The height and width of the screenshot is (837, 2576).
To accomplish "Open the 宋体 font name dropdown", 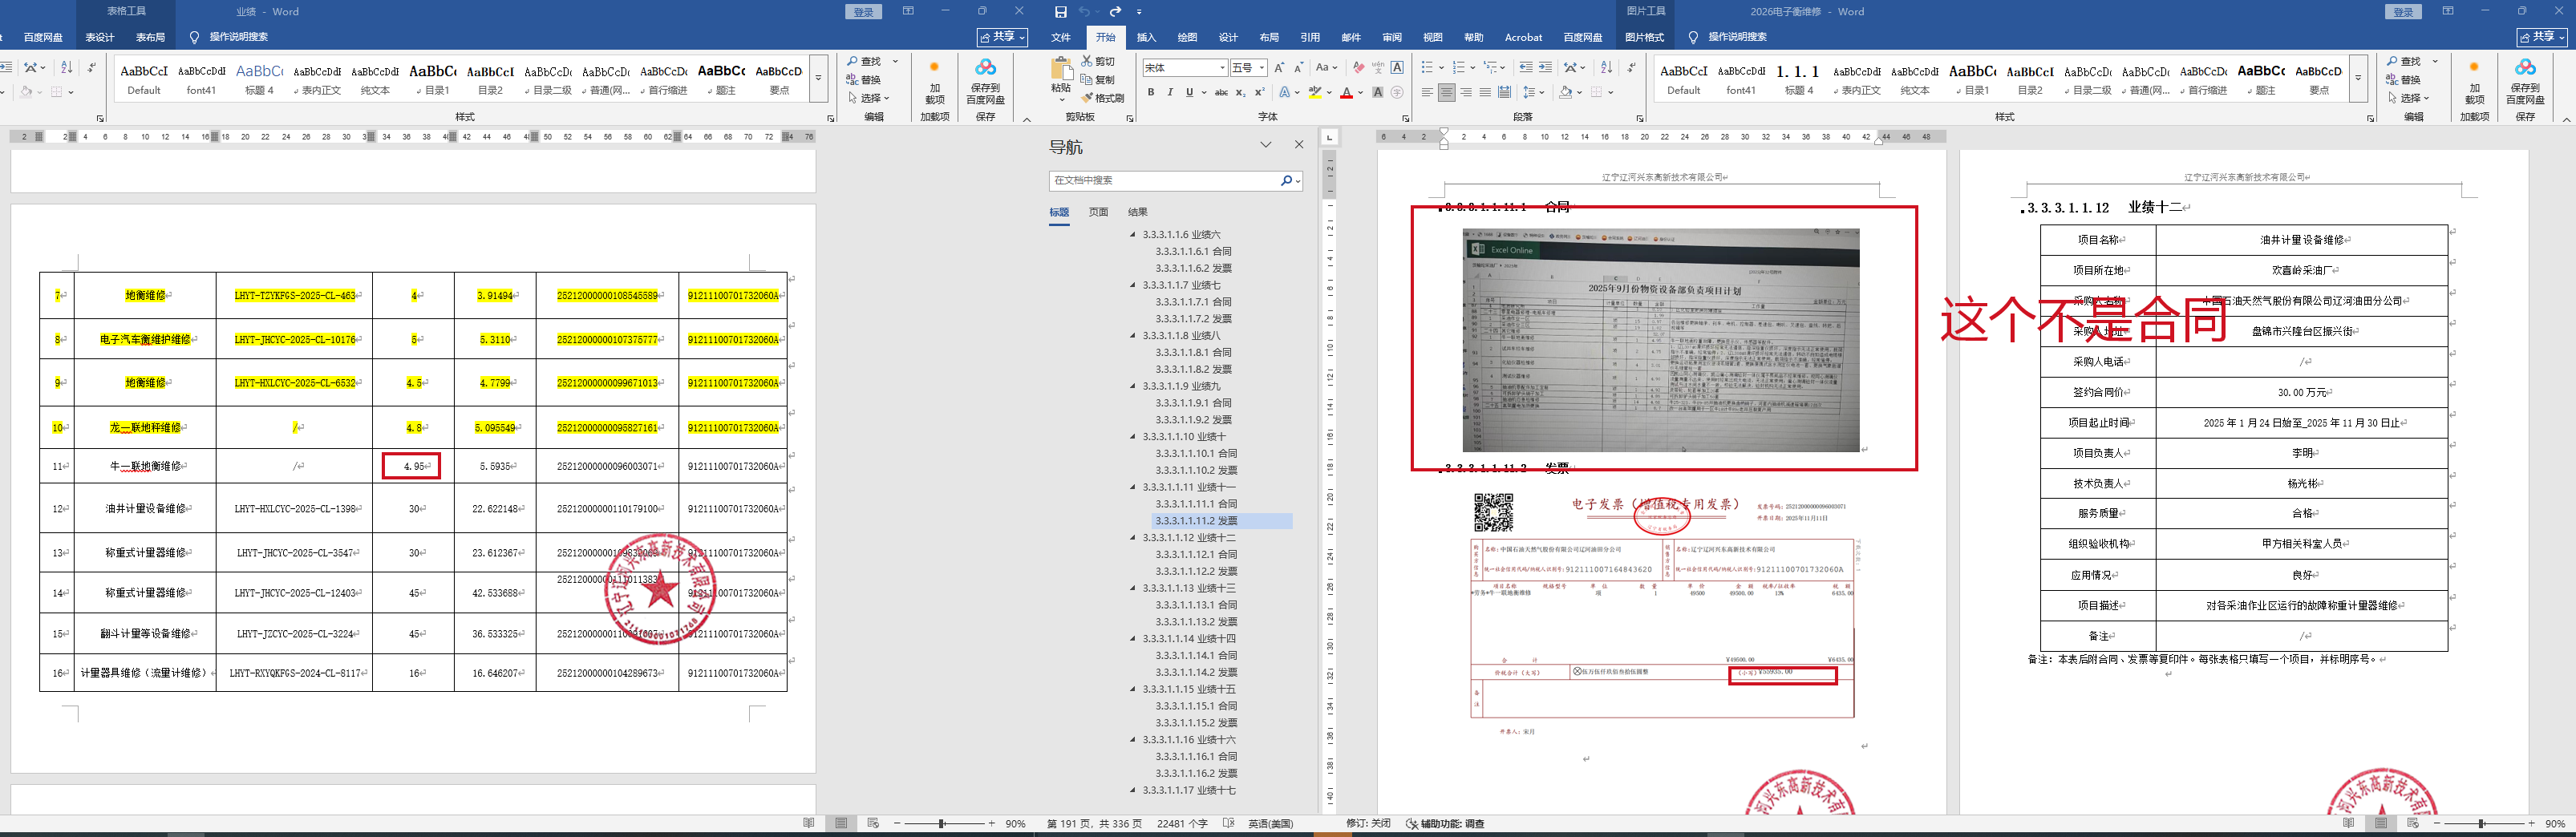I will click(1222, 68).
